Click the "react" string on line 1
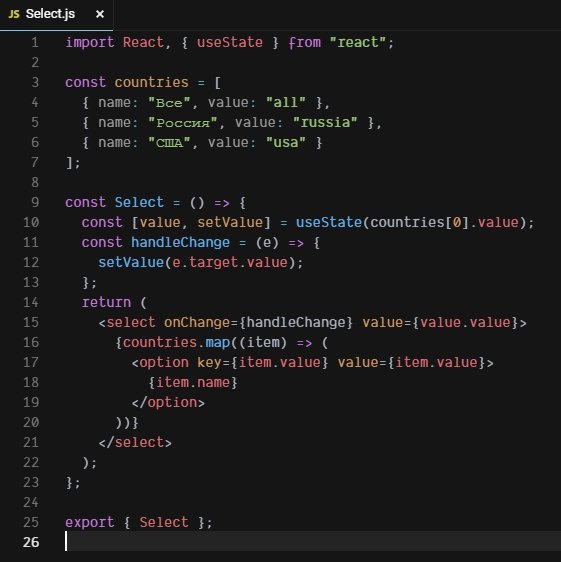 [x=357, y=43]
